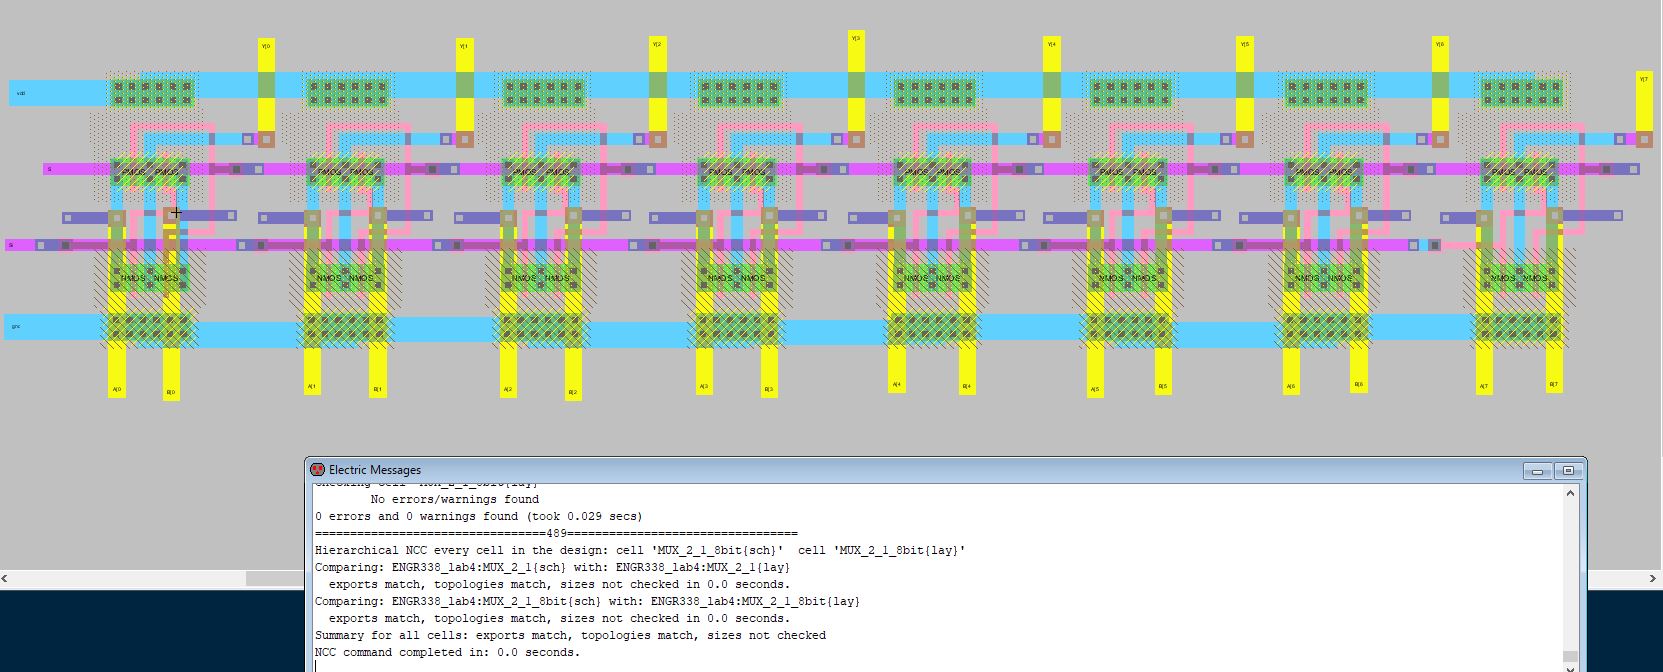Select the A[2] input export pin

[508, 389]
